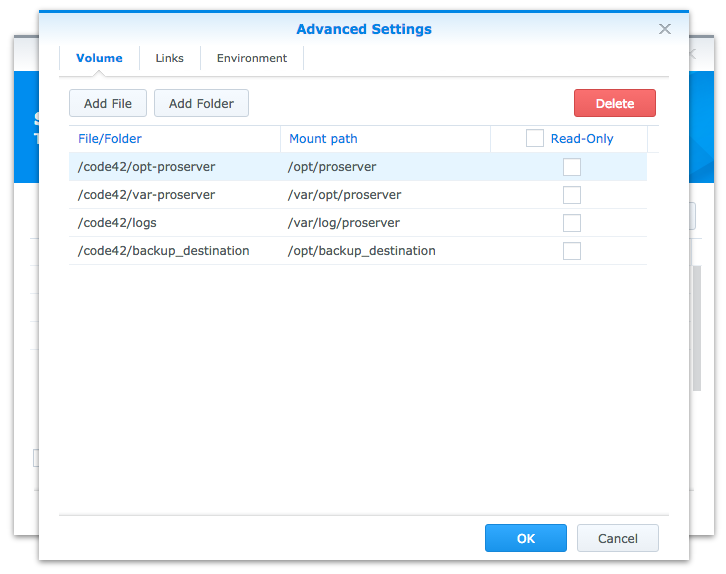Viewport: 726px width, 574px height.
Task: Select the /code42/logs folder row
Action: click(x=358, y=223)
